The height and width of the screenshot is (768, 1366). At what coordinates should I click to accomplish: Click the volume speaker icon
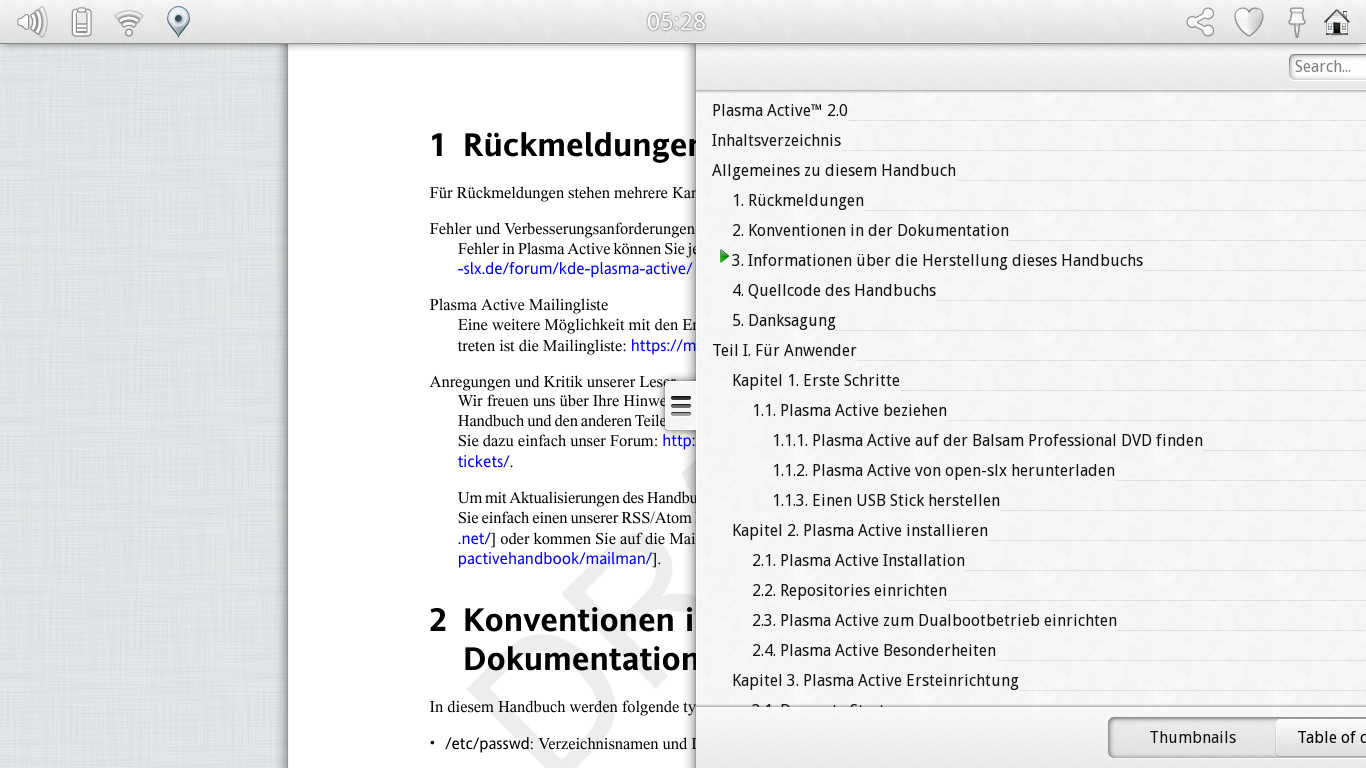pos(32,21)
